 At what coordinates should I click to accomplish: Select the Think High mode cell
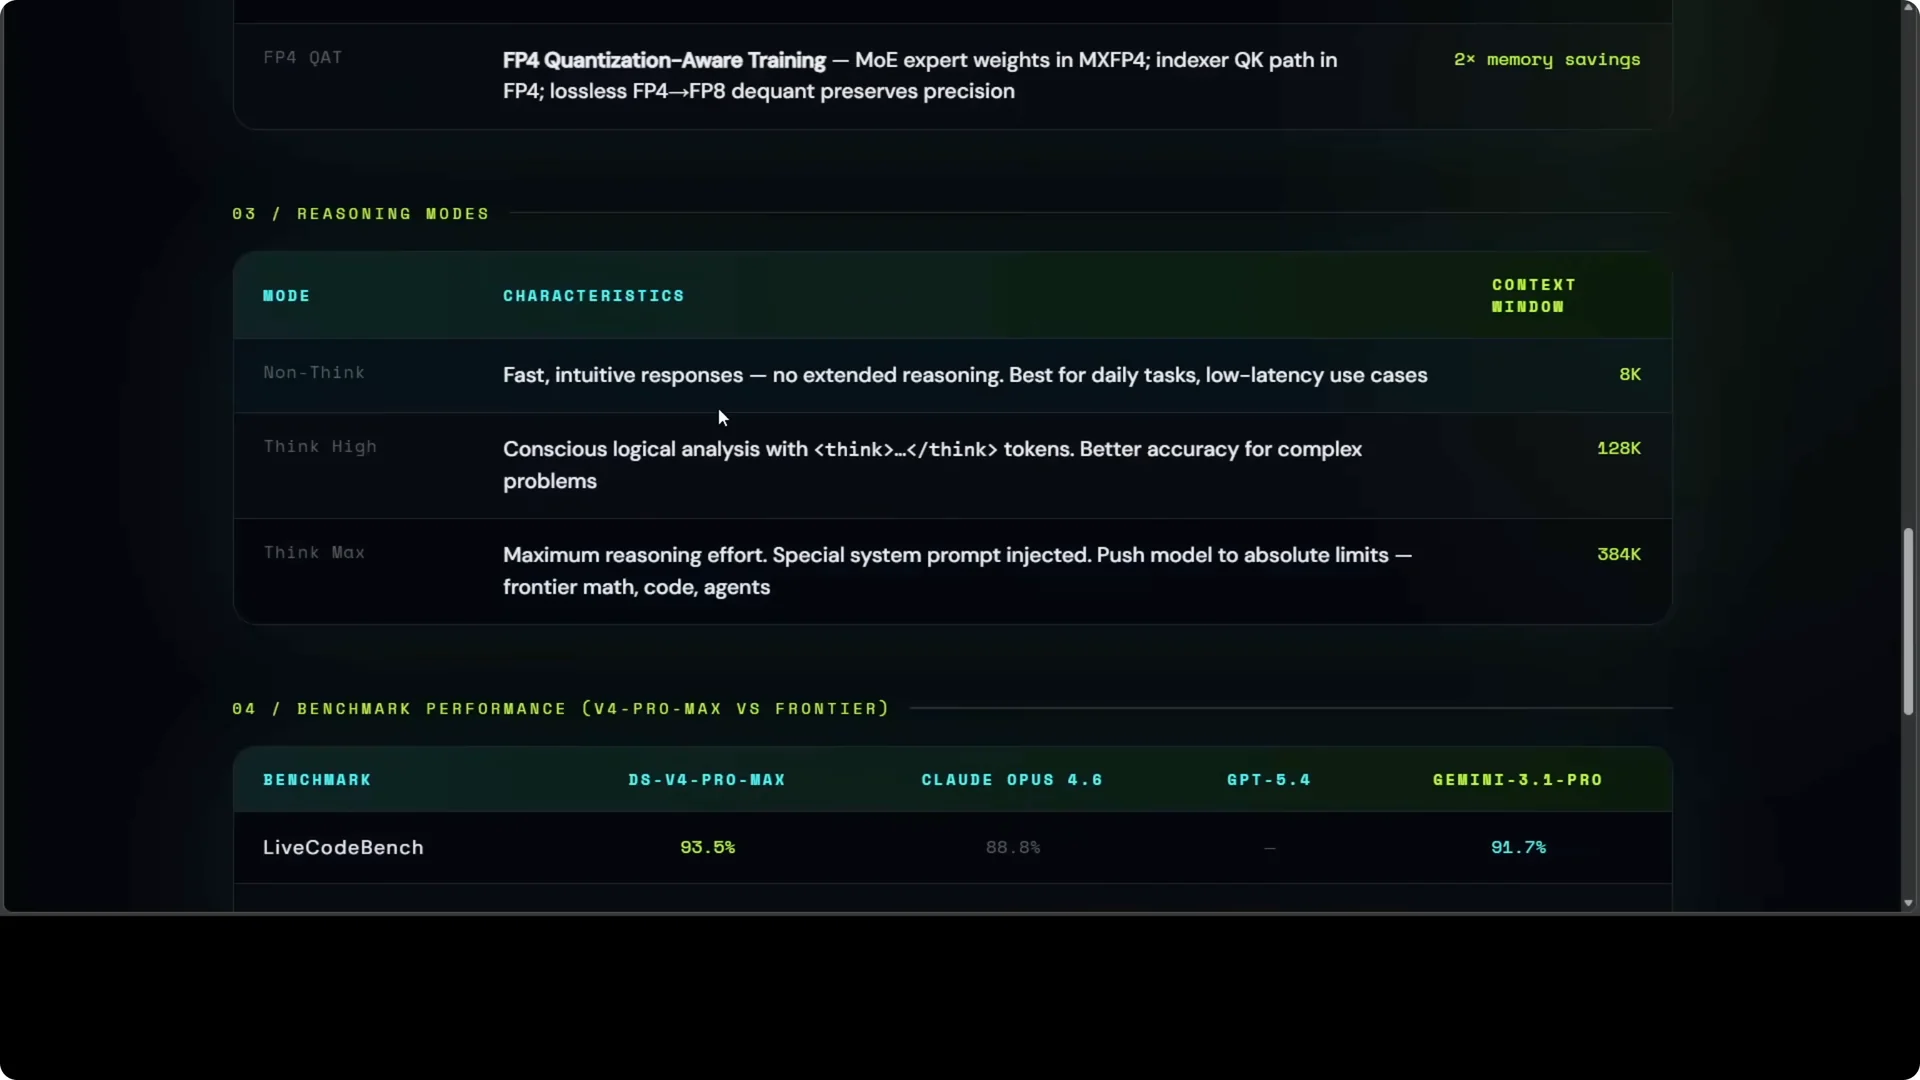click(x=320, y=447)
